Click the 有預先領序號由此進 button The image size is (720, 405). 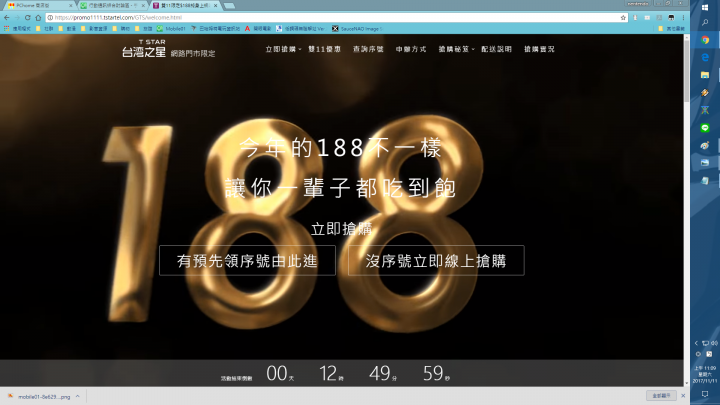click(x=248, y=260)
